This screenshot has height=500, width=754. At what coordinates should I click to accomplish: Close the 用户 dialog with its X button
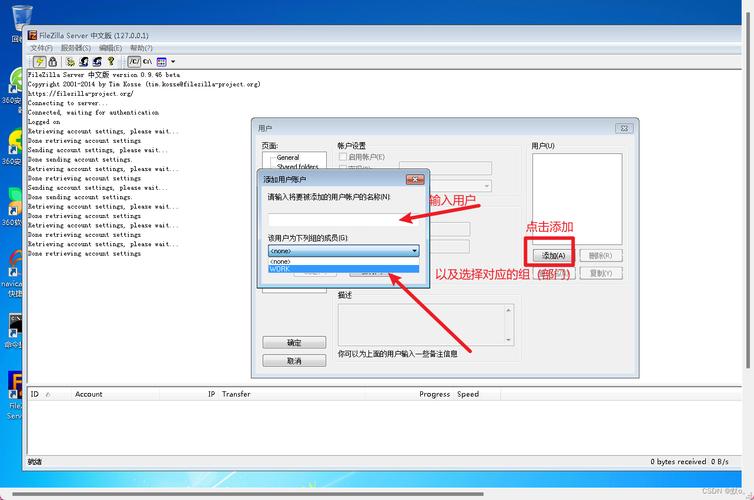tap(624, 128)
